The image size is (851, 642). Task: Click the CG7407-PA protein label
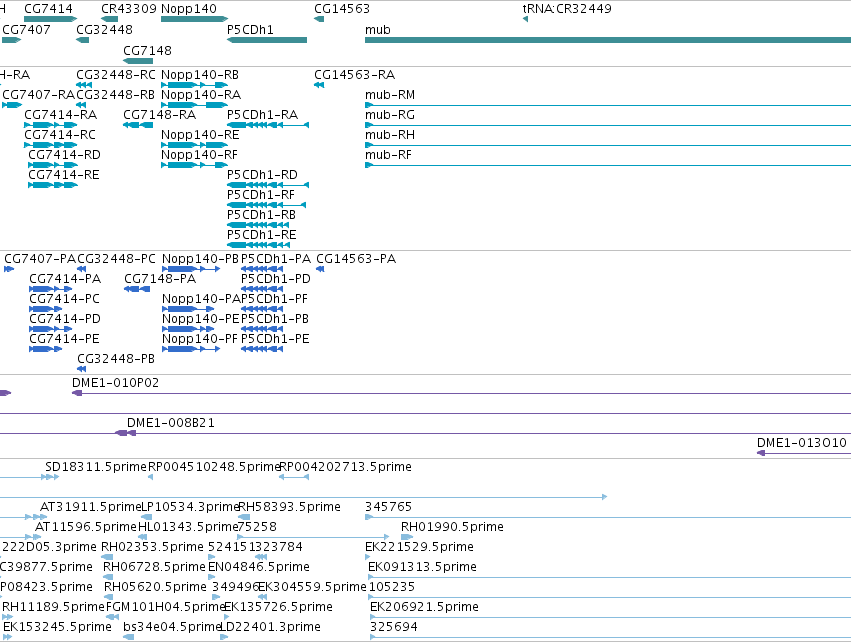pos(40,259)
